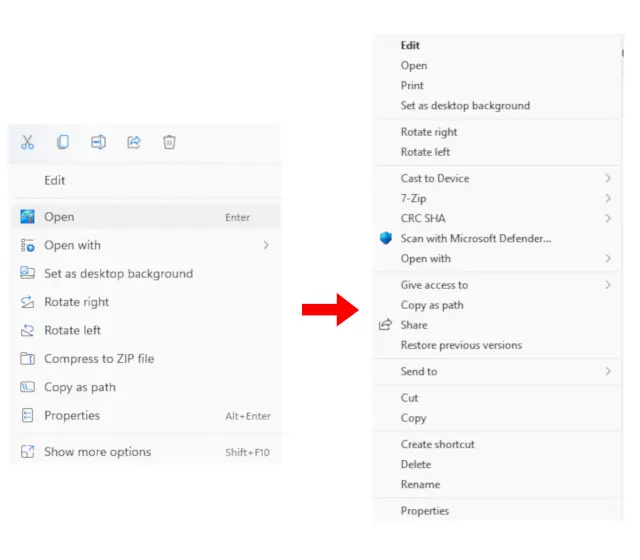The height and width of the screenshot is (560, 640).
Task: Choose Set as desktop background in new menu
Action: (x=118, y=274)
